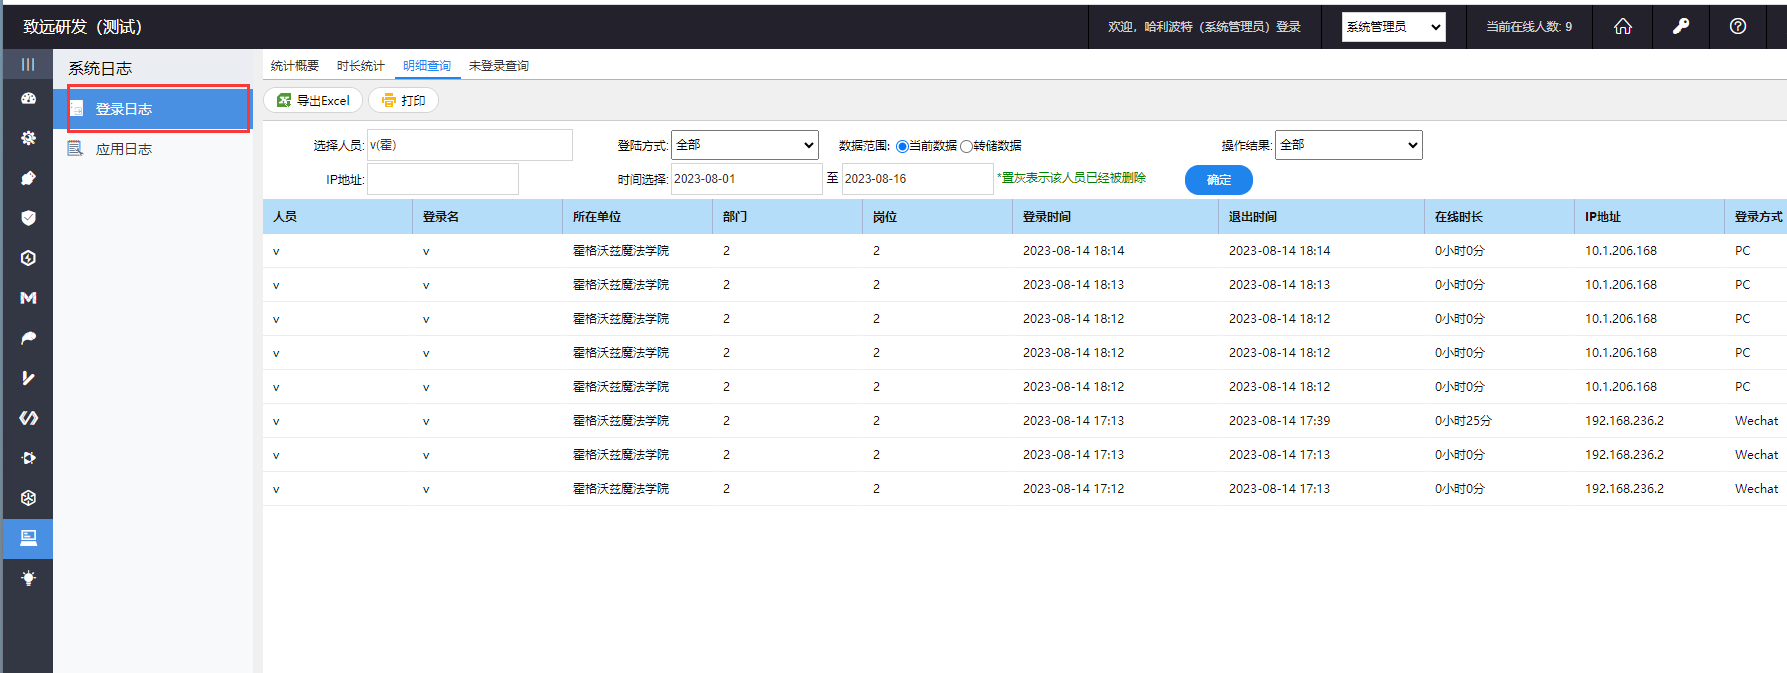The image size is (1787, 673).
Task: Open the 系统管理员 role dropdown
Action: point(1393,27)
